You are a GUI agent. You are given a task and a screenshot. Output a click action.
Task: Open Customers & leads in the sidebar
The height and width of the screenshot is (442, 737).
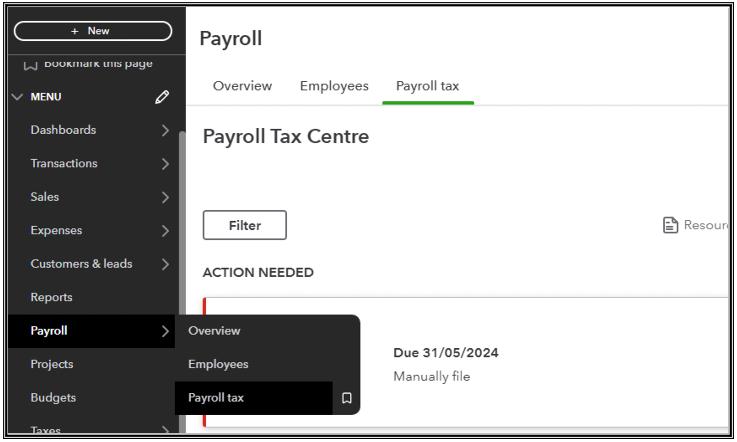81,264
